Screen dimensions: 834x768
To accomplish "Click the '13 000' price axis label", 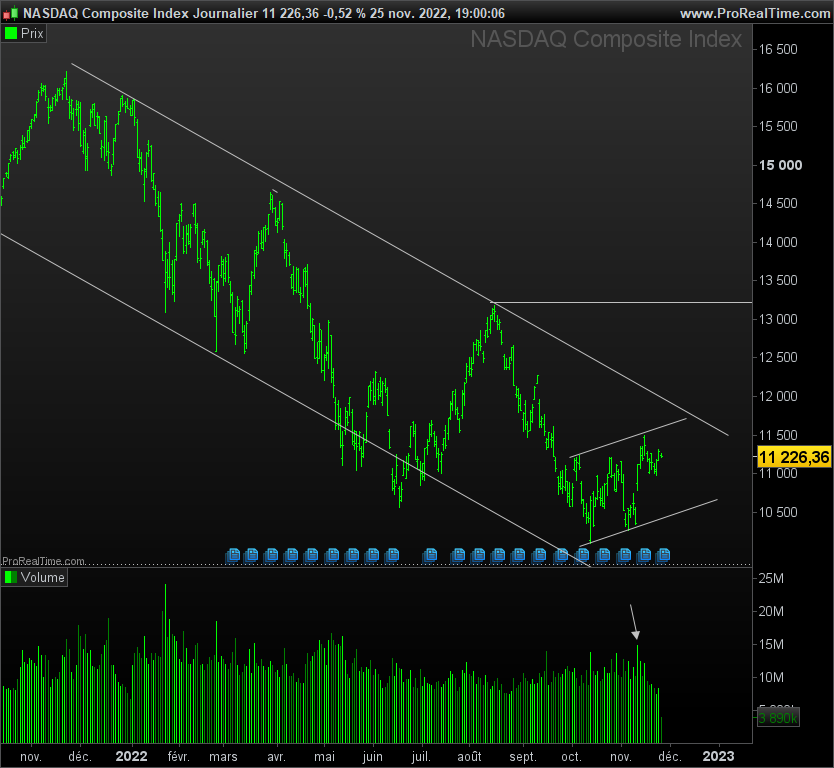I will [778, 320].
